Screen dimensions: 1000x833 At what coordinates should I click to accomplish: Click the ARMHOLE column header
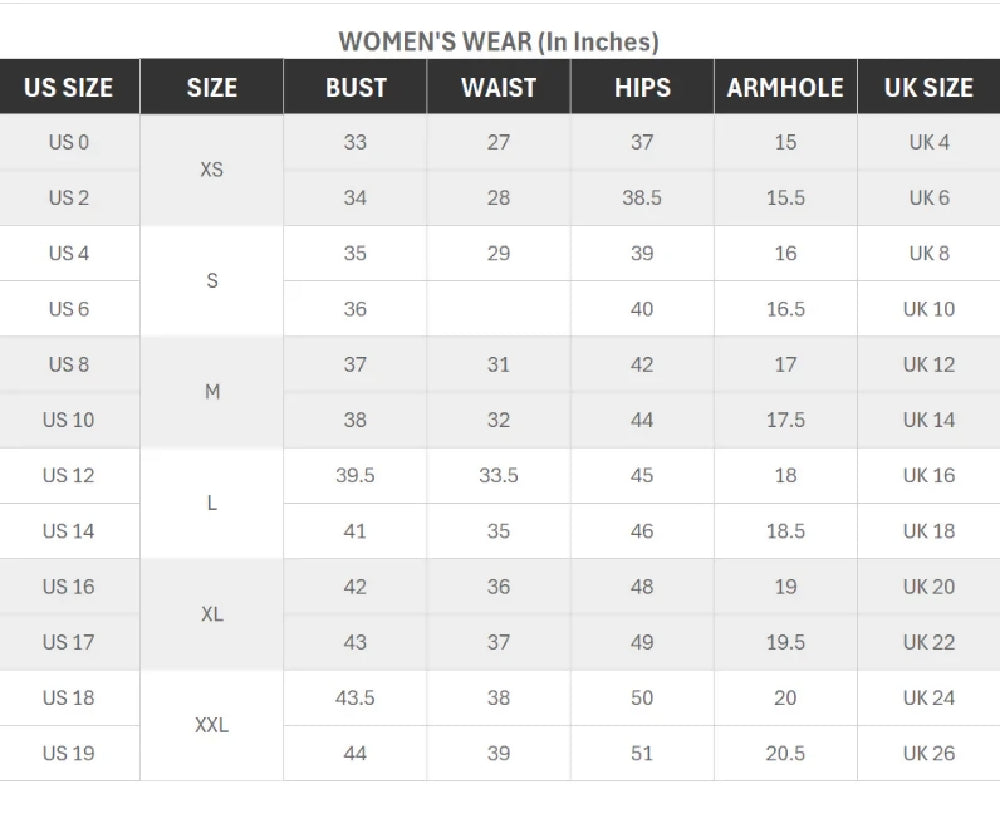785,88
